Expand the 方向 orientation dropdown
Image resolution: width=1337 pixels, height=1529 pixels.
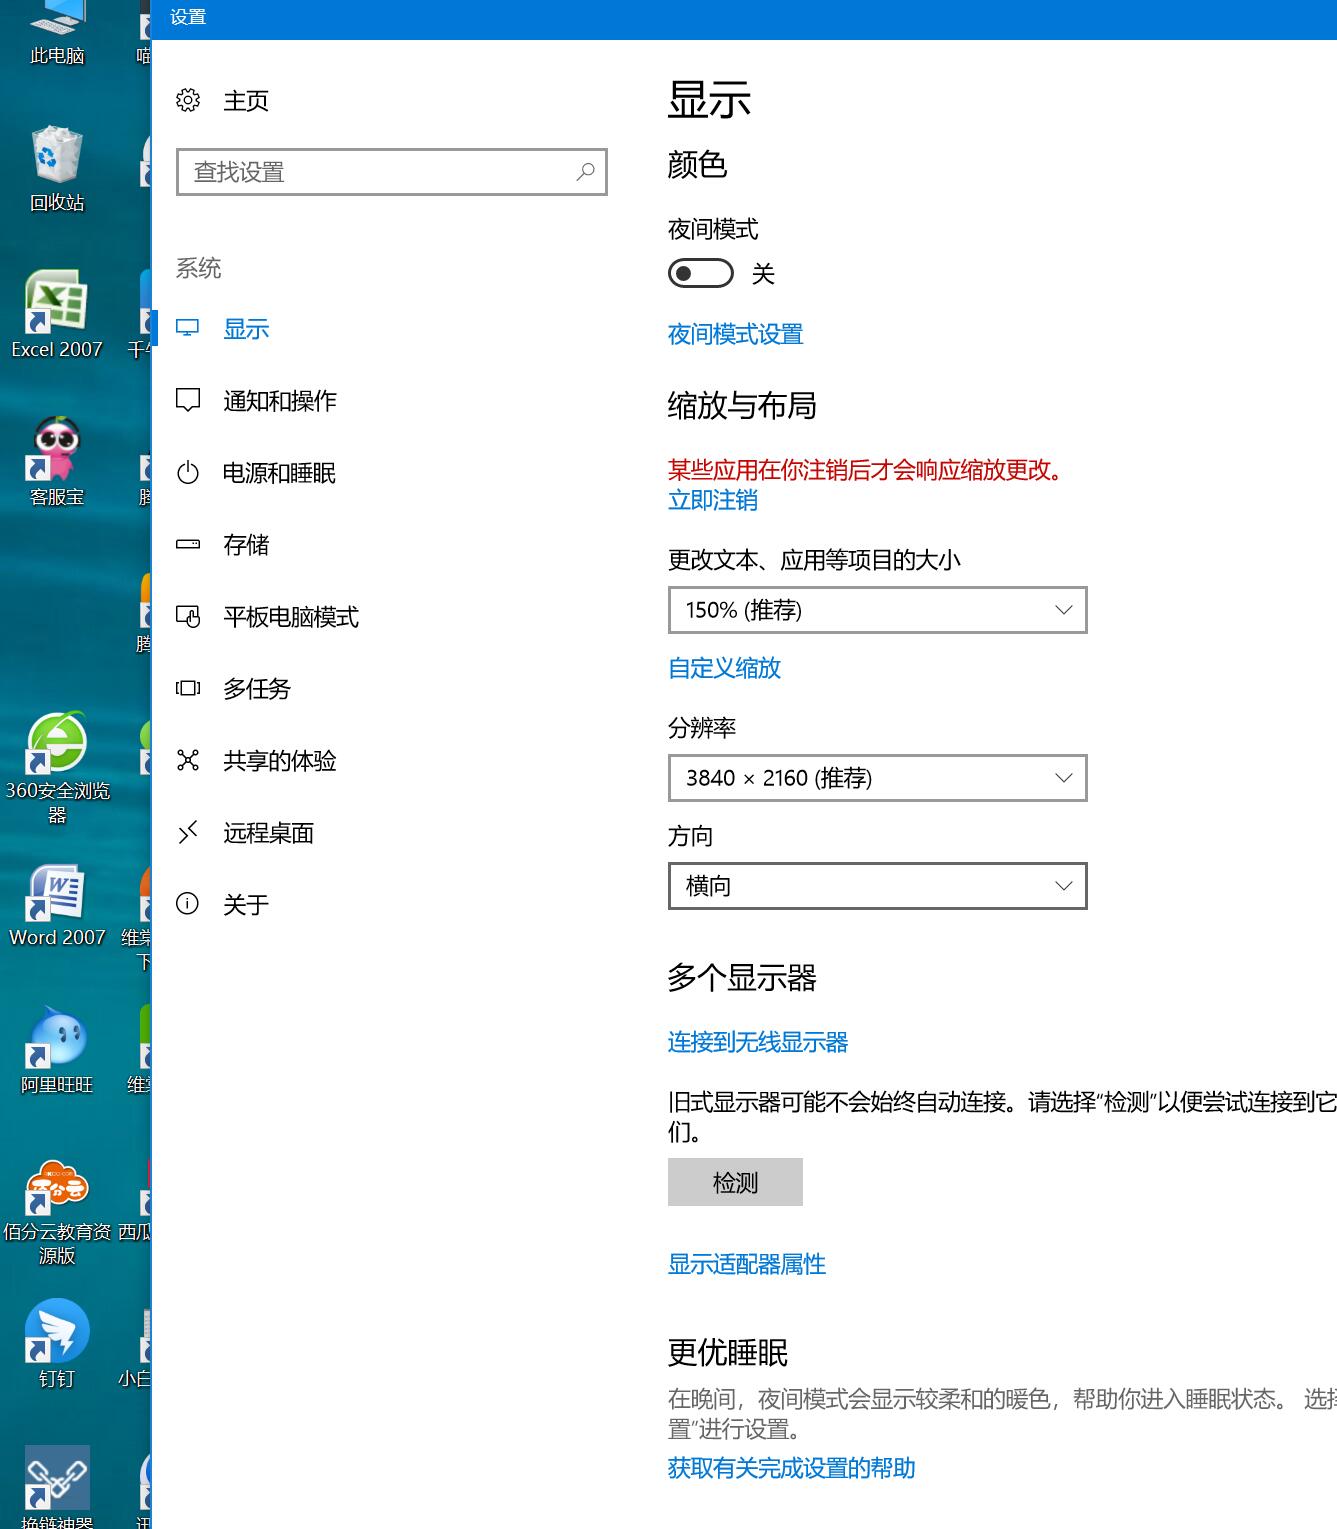pos(877,886)
